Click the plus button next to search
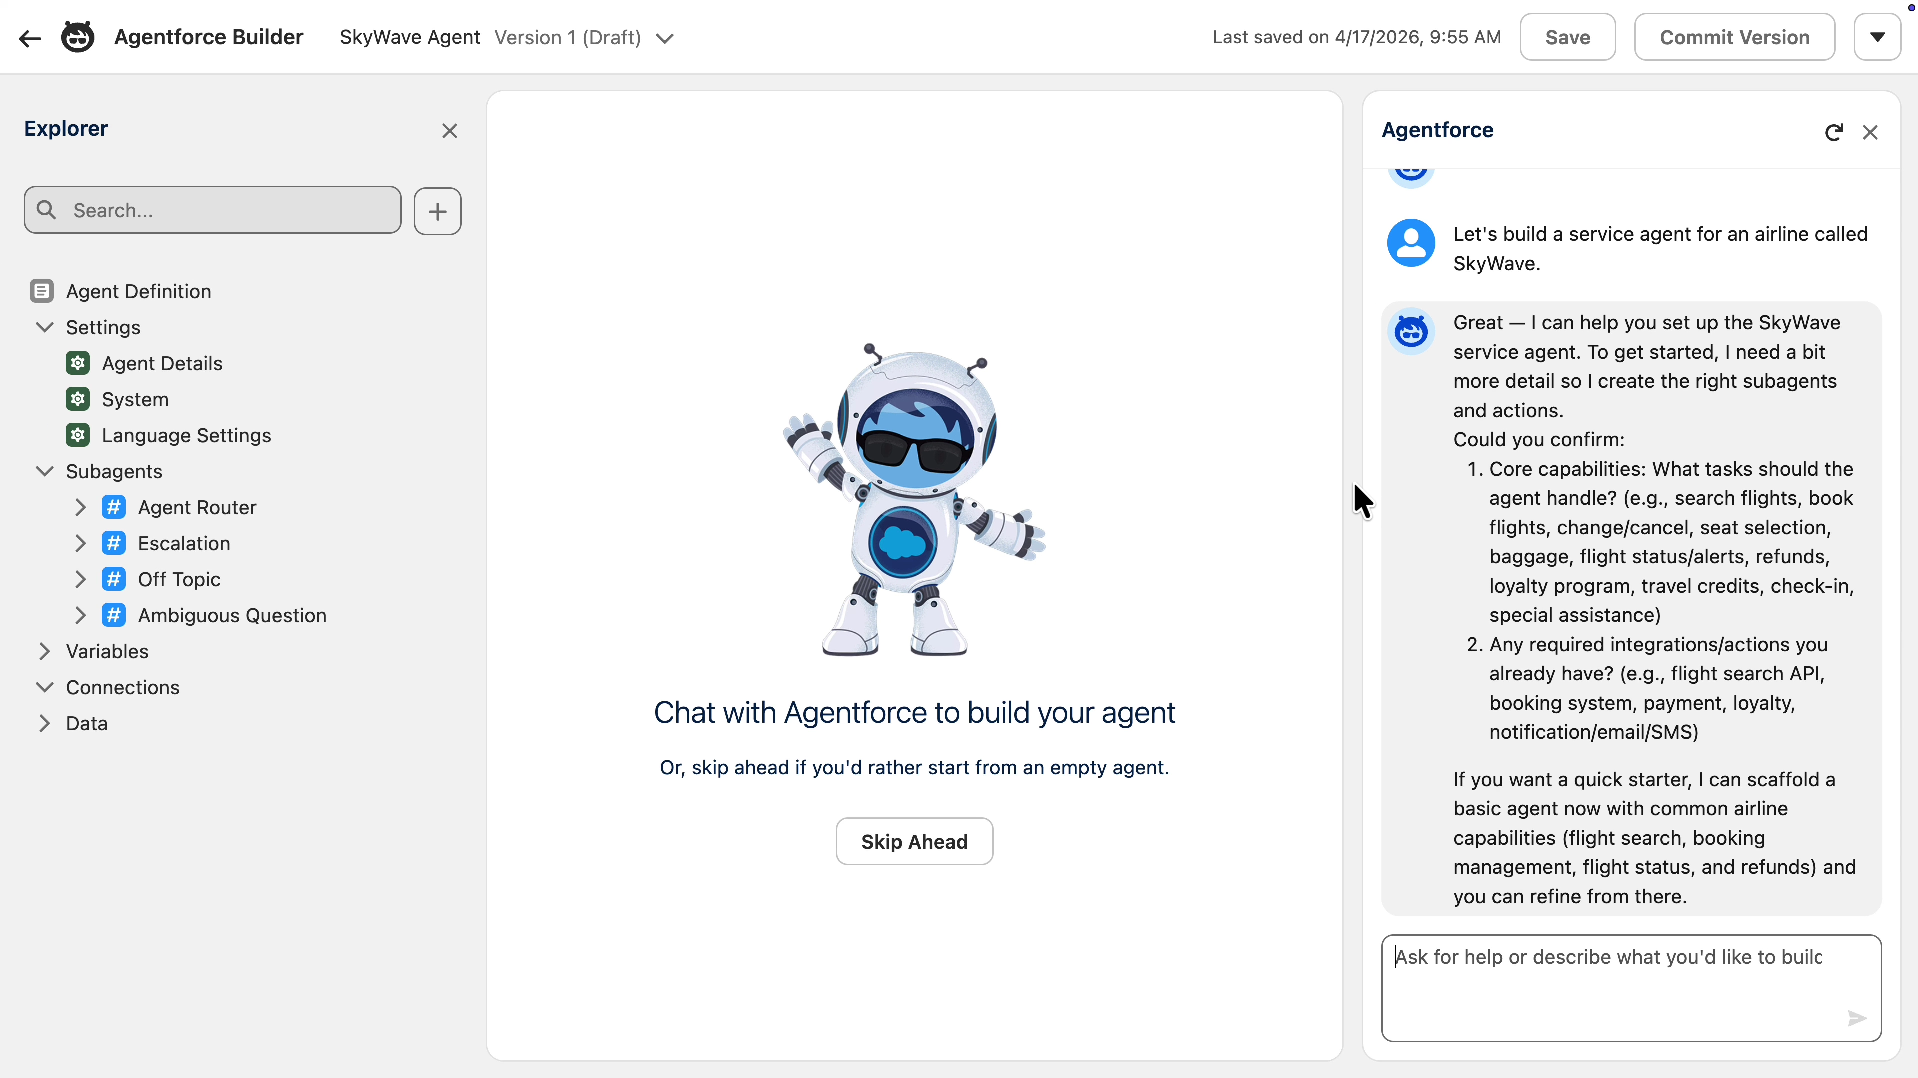This screenshot has width=1918, height=1078. coord(438,211)
